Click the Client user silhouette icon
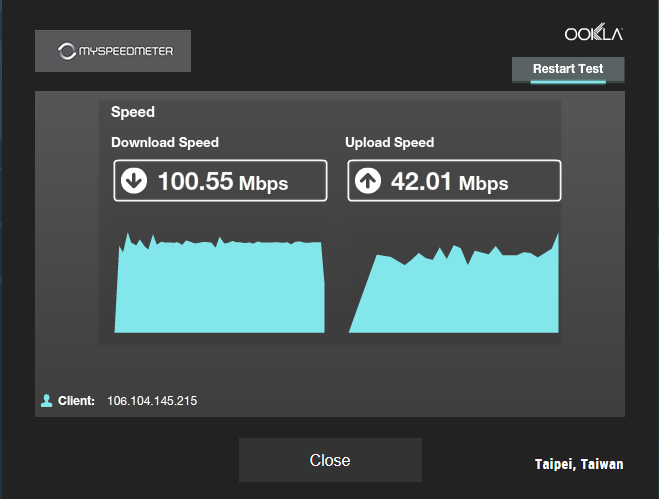Image resolution: width=663 pixels, height=499 pixels. [47, 400]
